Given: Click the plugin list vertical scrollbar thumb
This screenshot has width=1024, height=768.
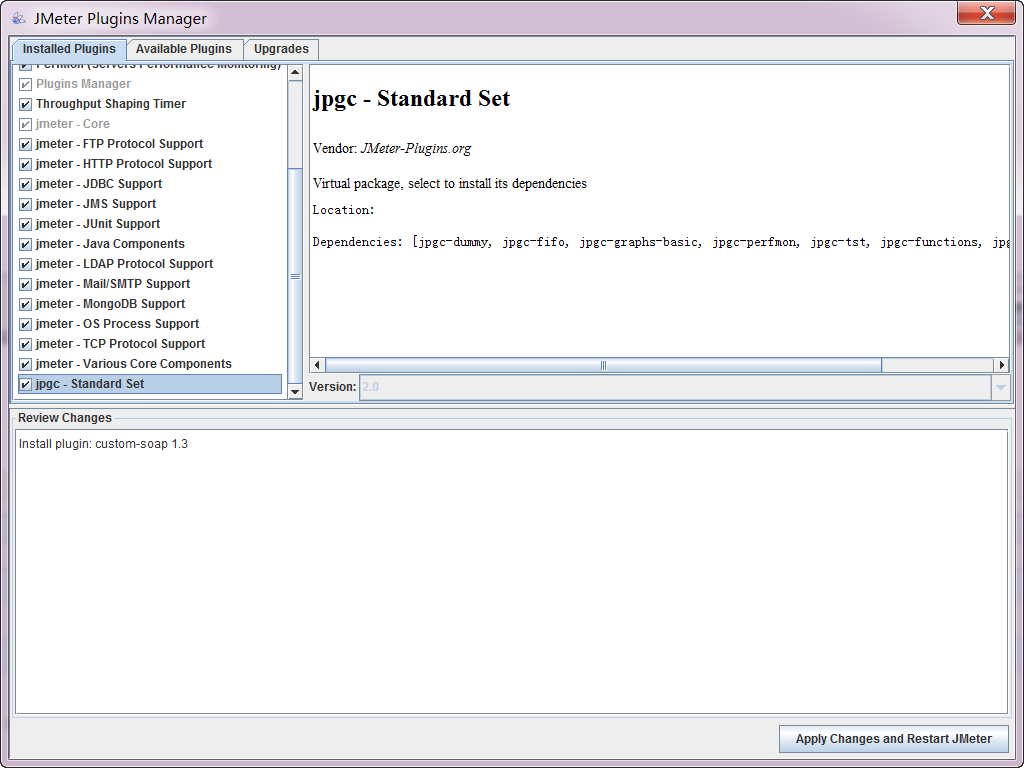Looking at the screenshot, I should click(x=295, y=276).
